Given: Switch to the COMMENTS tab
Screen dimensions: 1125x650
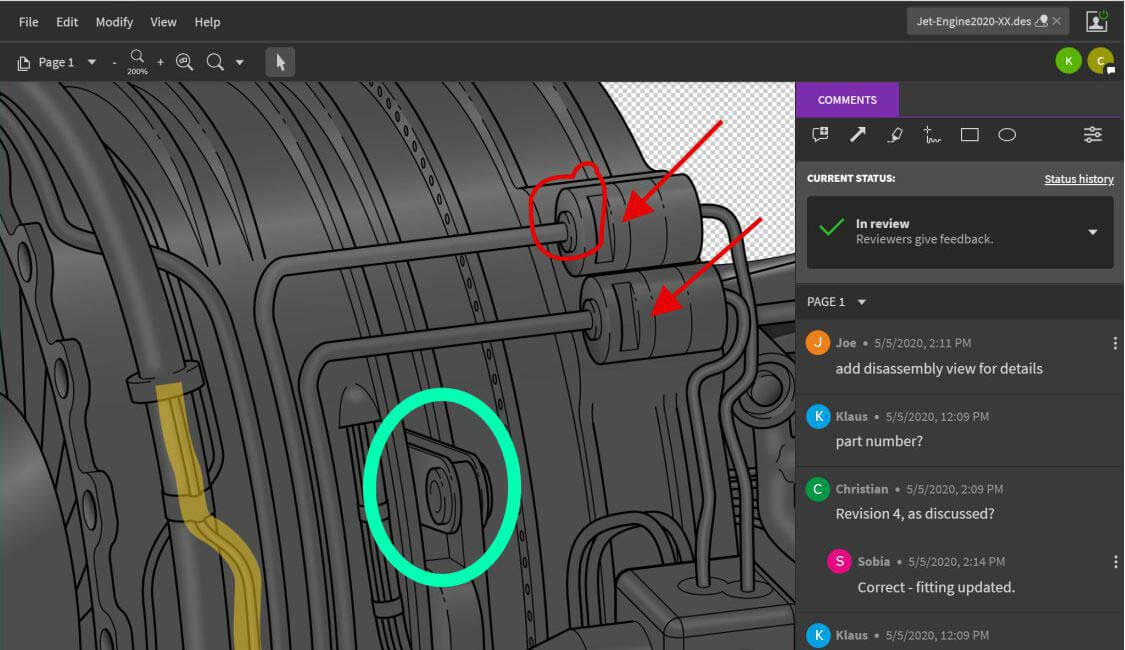Looking at the screenshot, I should tap(847, 100).
